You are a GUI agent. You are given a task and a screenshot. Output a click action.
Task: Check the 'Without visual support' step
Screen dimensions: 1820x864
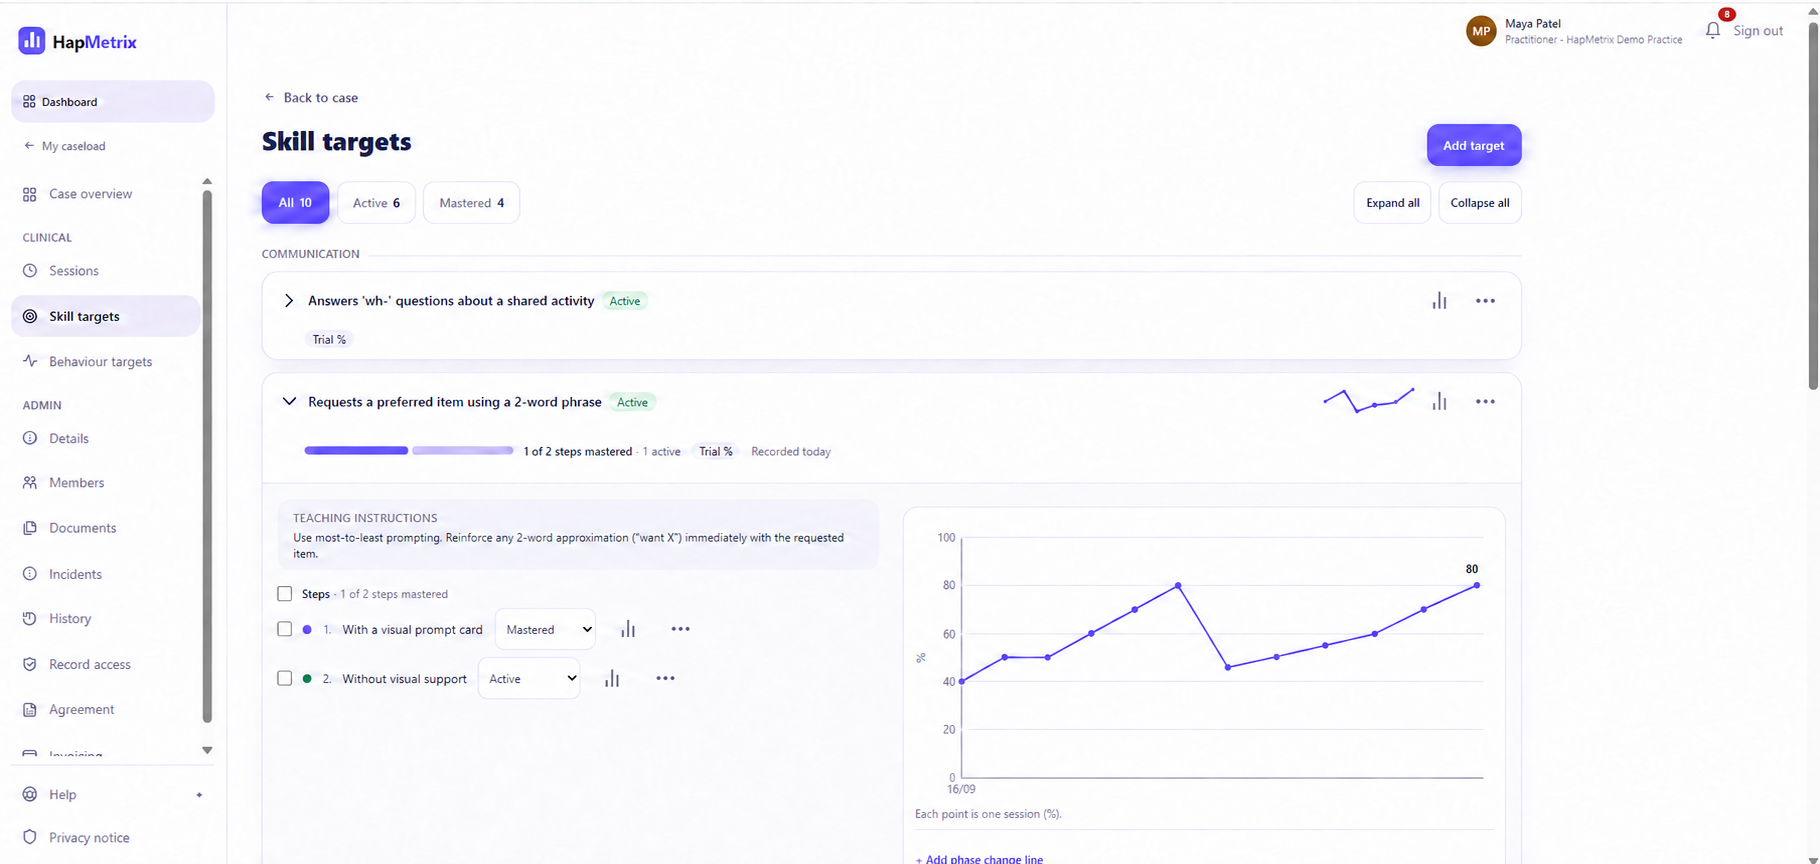tap(285, 679)
